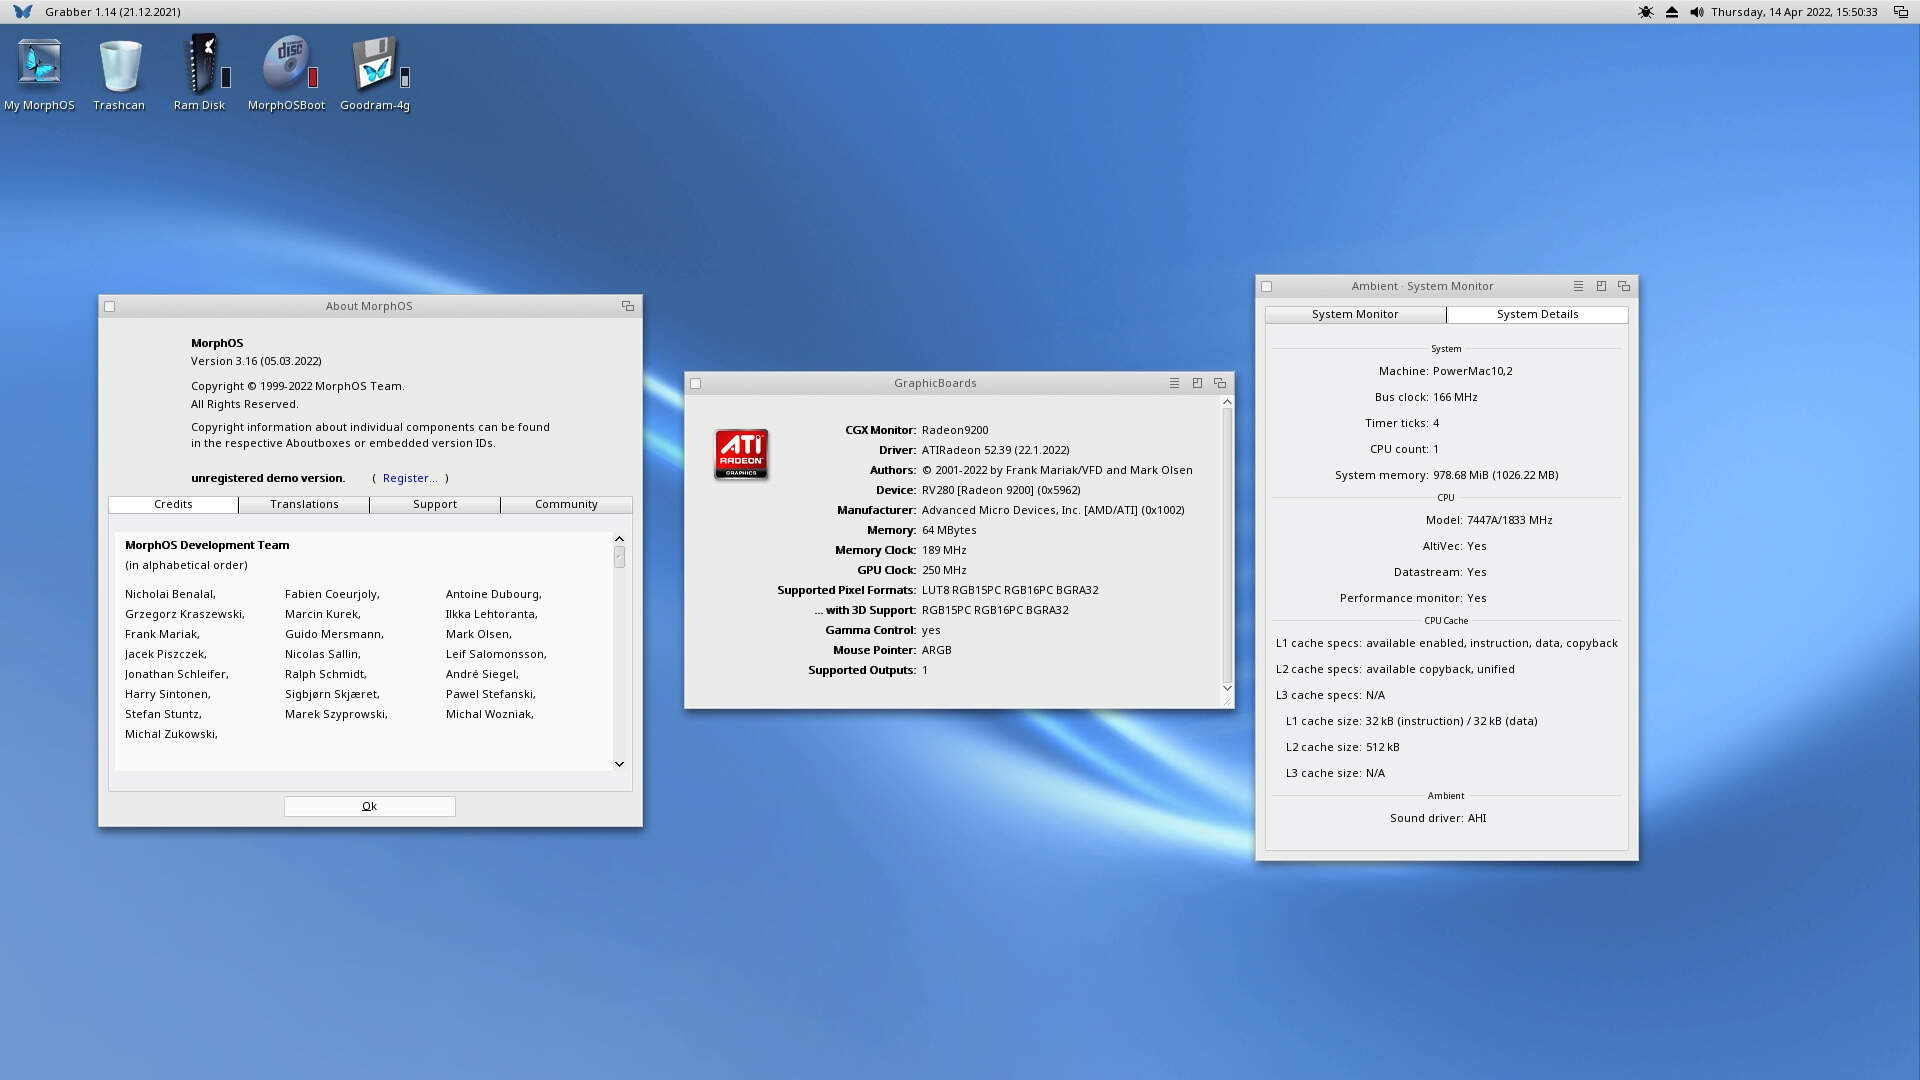
Task: Switch to System Details tab
Action: [x=1537, y=314]
